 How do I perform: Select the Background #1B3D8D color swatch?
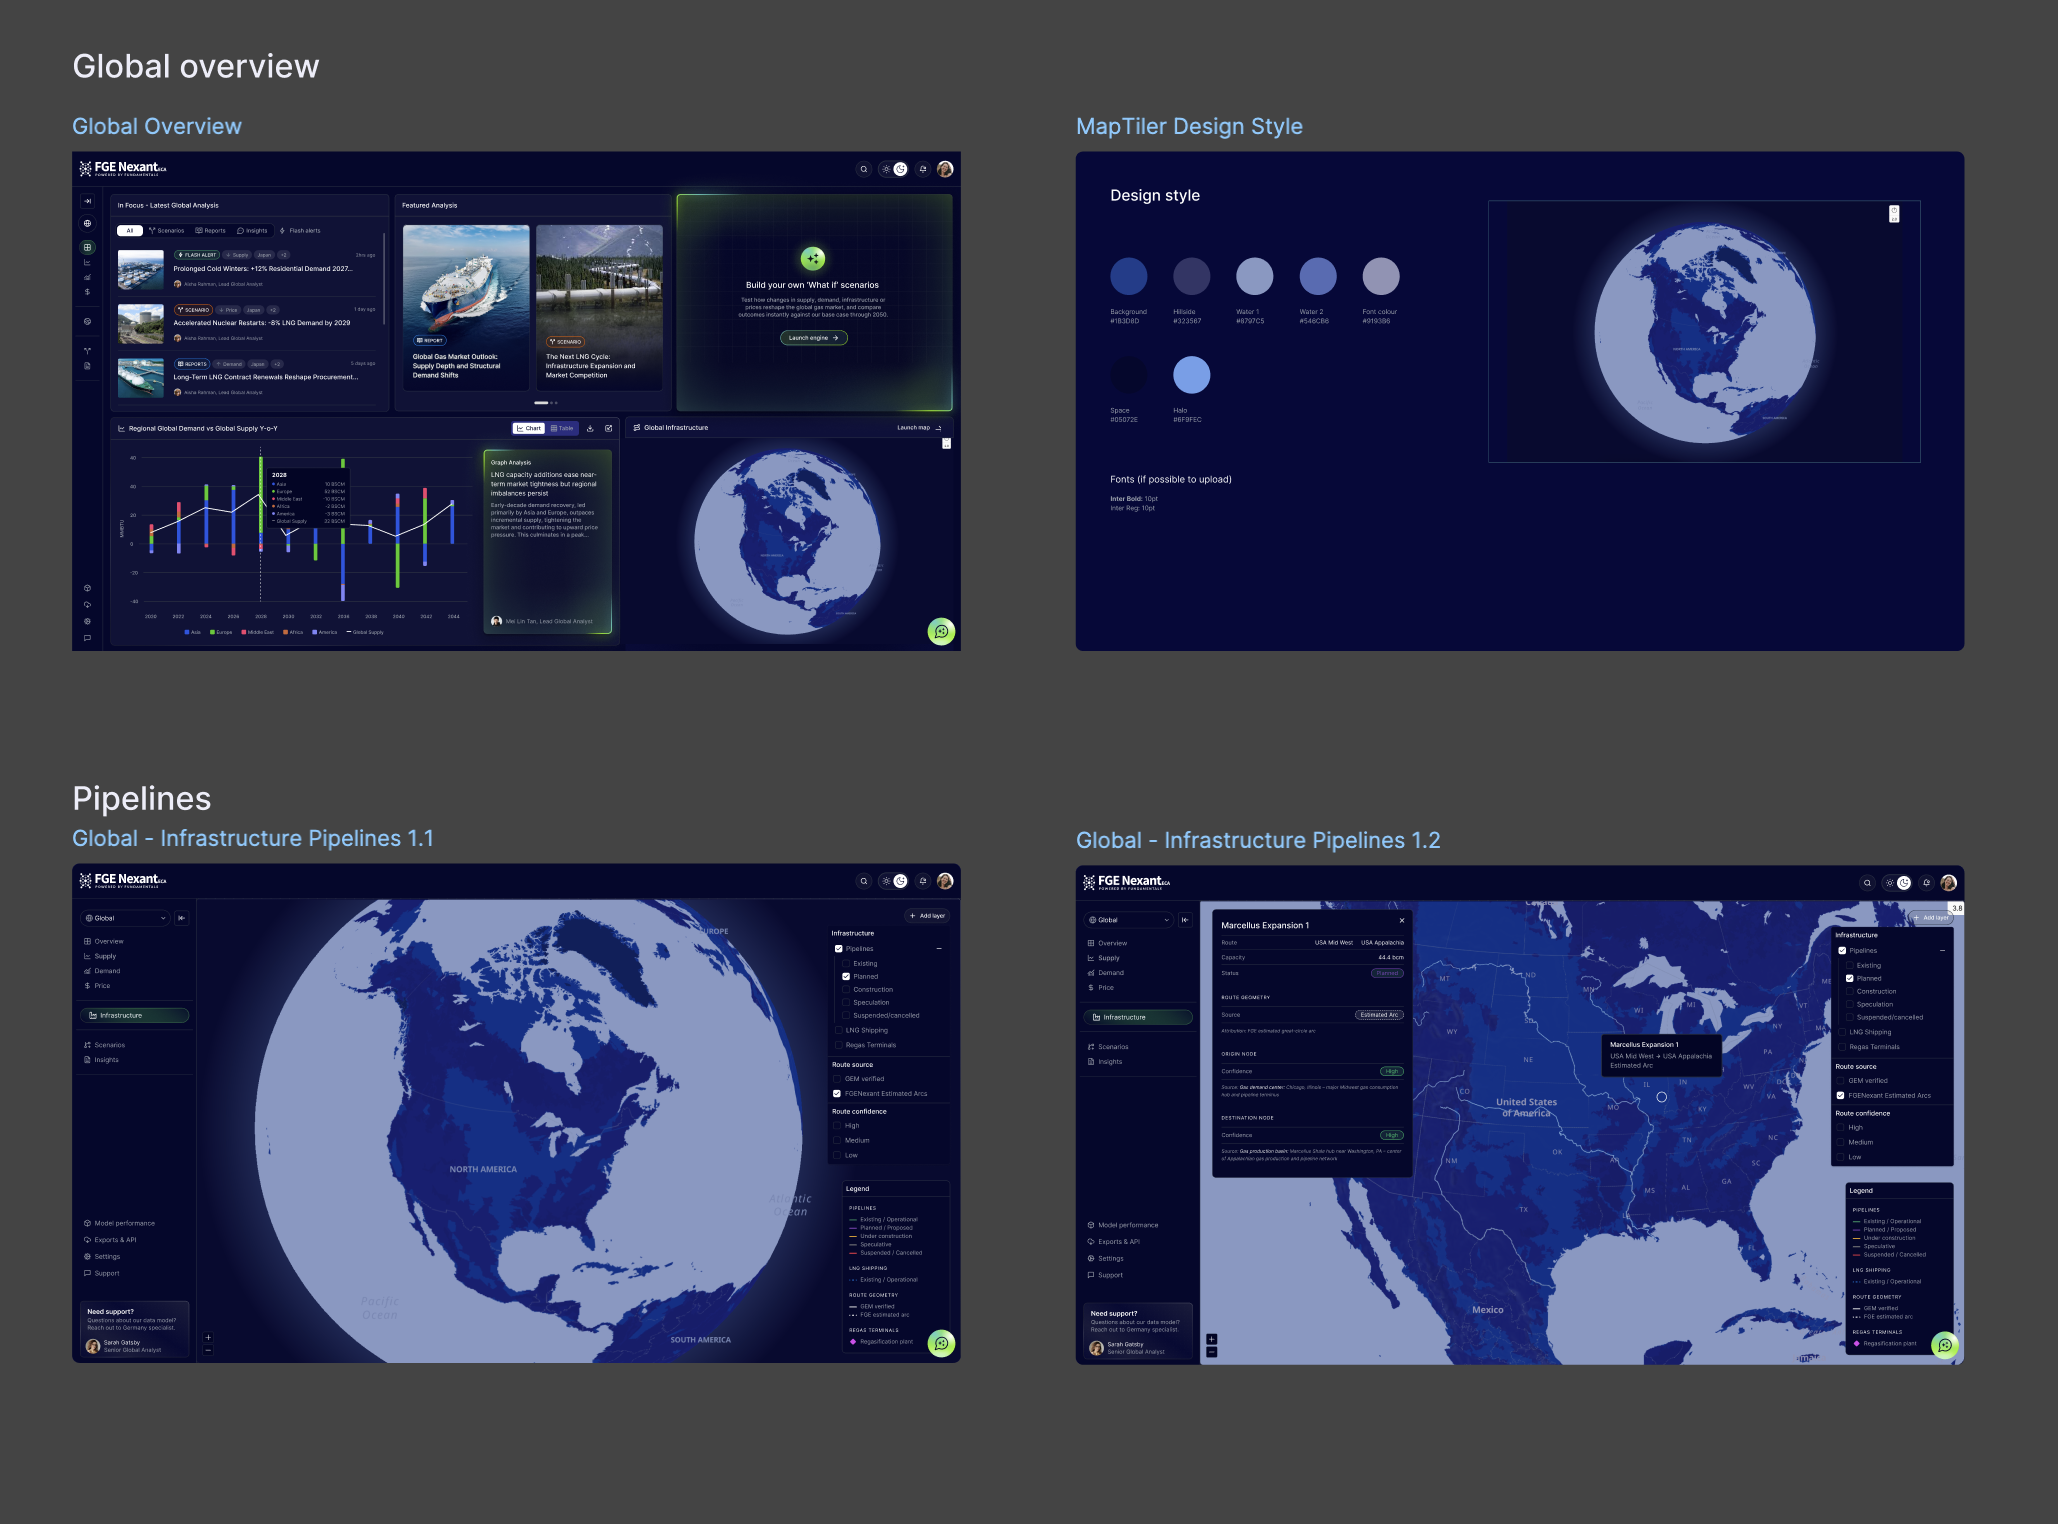coord(1128,276)
